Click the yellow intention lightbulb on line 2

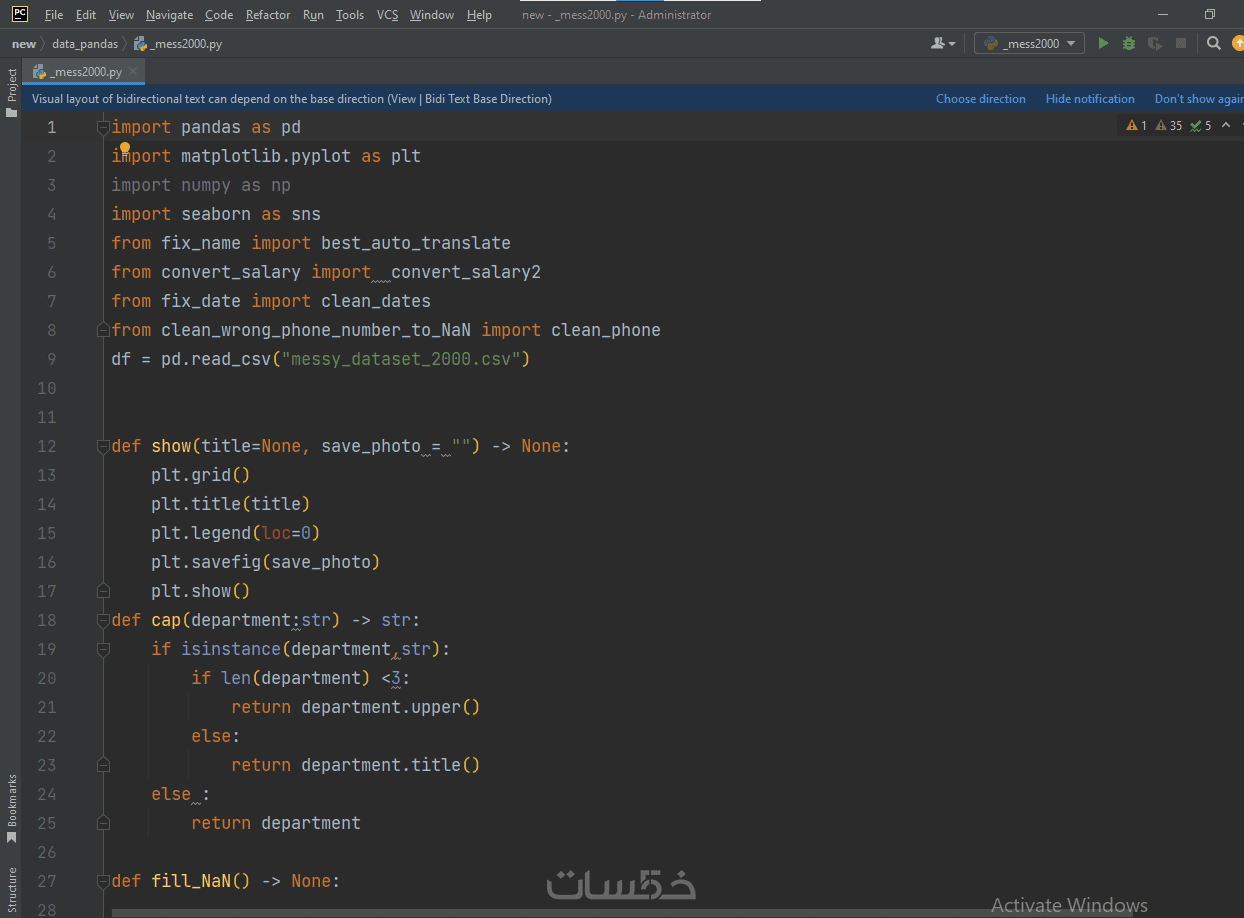[125, 148]
